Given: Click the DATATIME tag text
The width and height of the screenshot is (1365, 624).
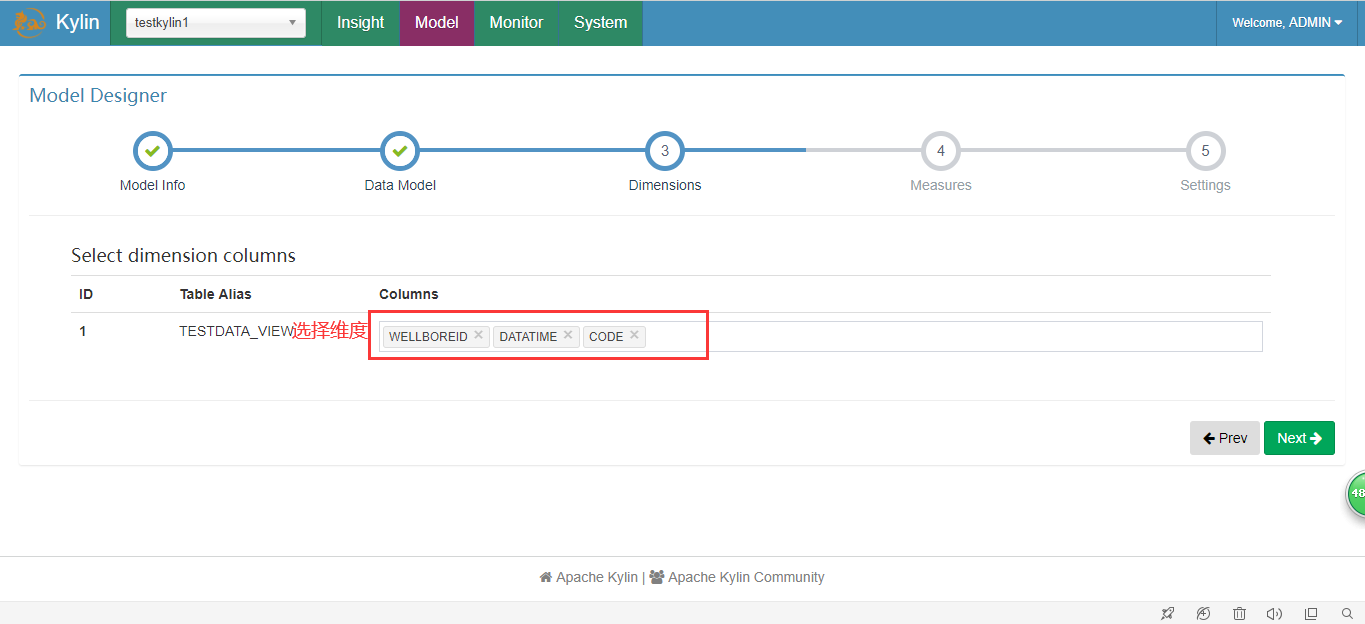Looking at the screenshot, I should tap(528, 336).
